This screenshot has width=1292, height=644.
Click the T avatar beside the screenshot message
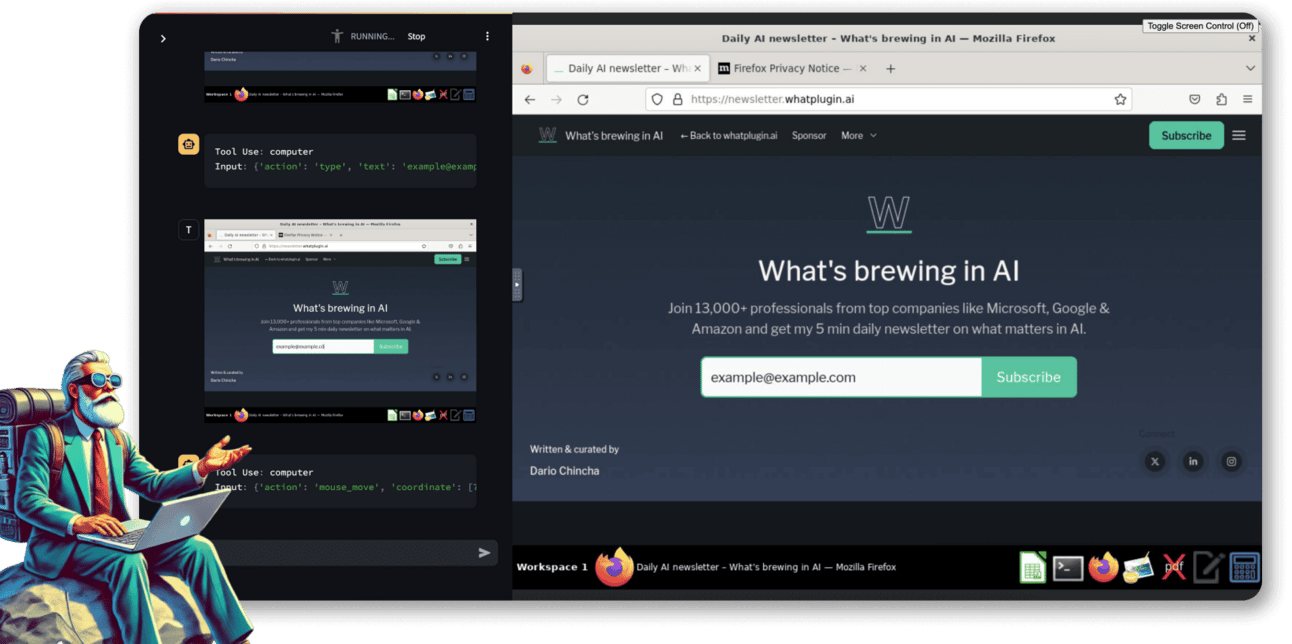pyautogui.click(x=188, y=230)
